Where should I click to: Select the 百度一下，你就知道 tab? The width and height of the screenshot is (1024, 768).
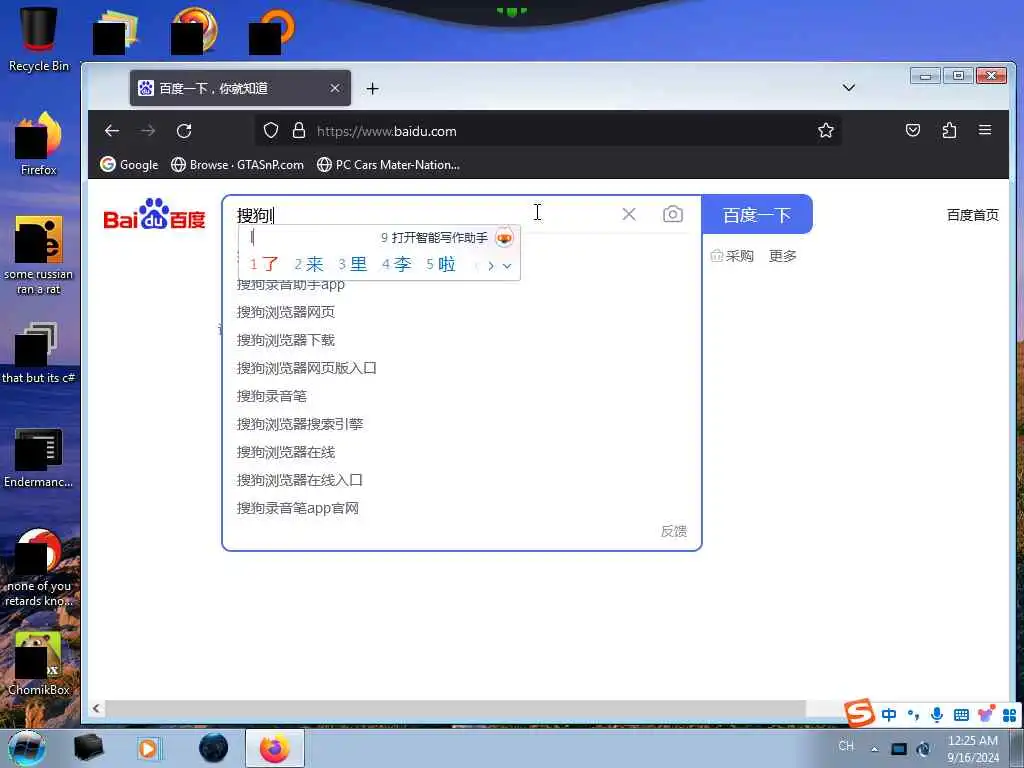coord(240,88)
